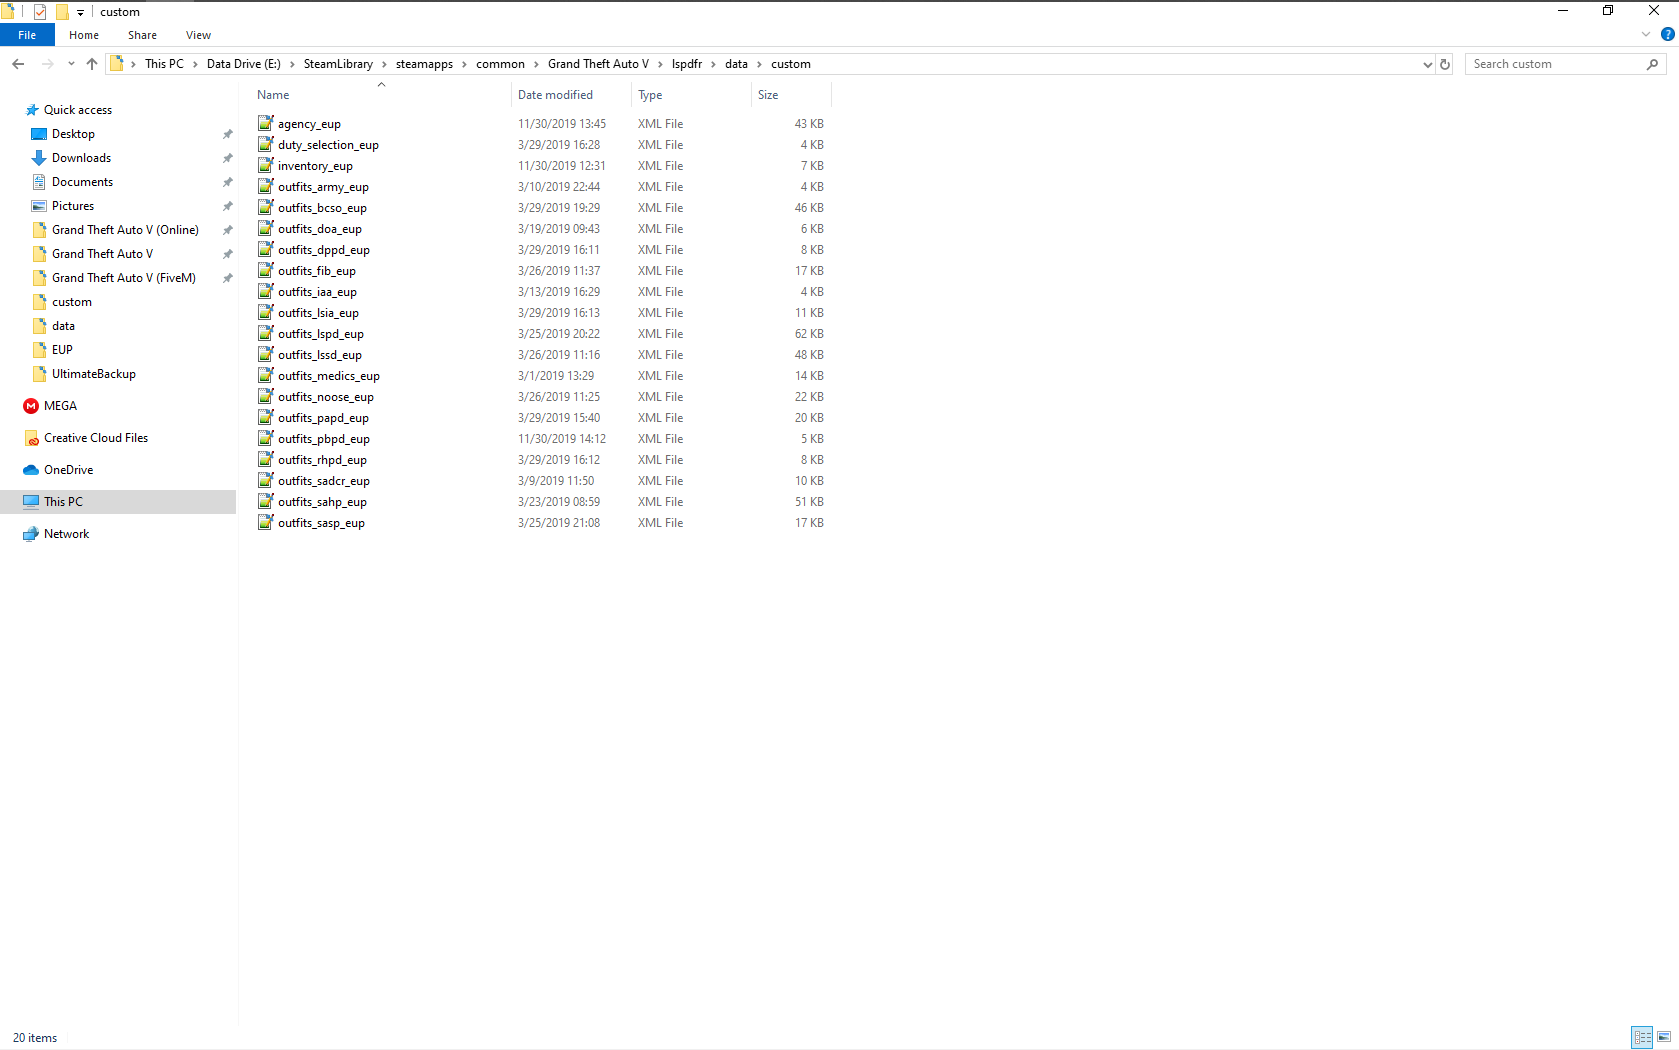This screenshot has width=1679, height=1050.
Task: Open Grand Theft Auto V (FiveM) folder
Action: point(124,278)
